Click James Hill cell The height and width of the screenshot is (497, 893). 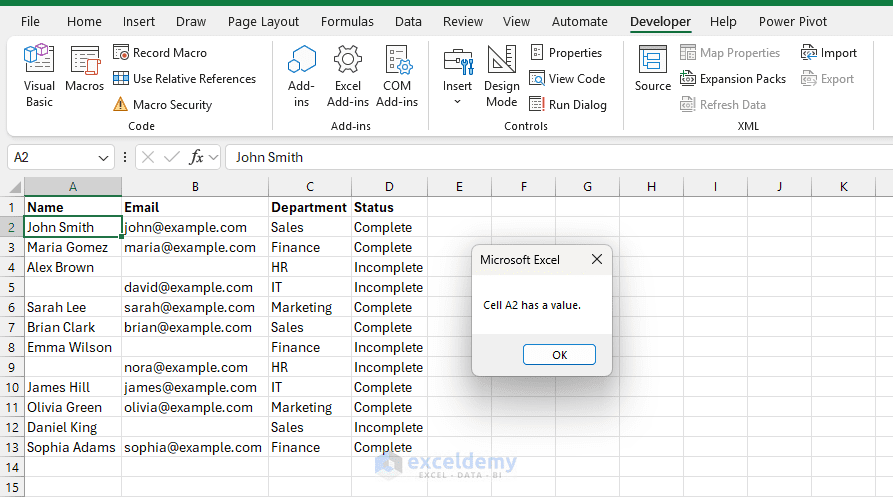click(x=73, y=388)
